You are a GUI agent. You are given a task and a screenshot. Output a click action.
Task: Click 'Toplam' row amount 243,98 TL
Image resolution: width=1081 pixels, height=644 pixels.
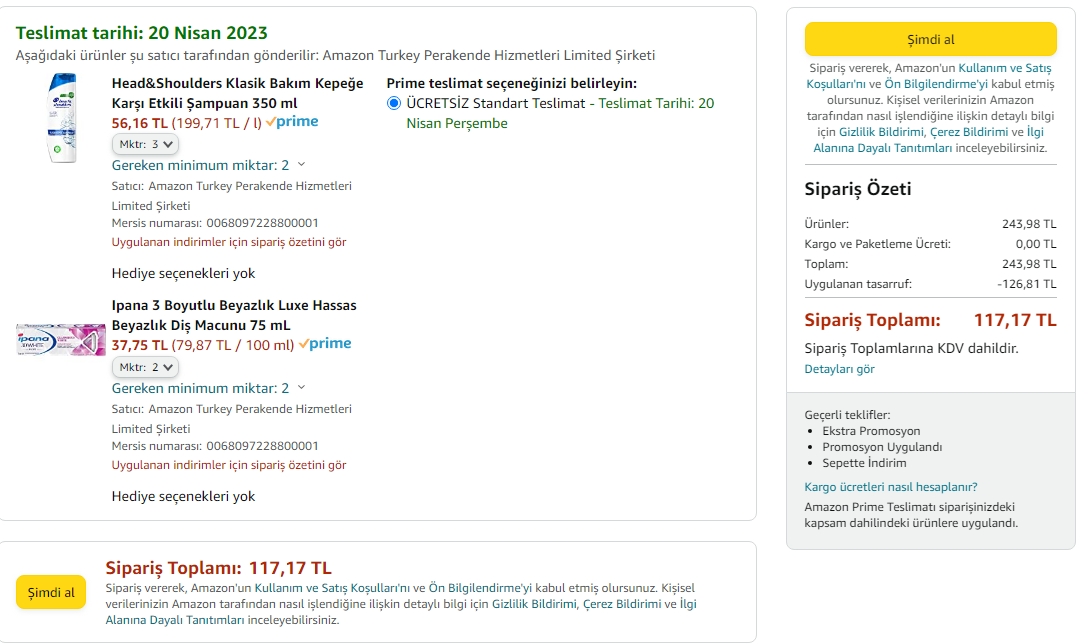[1029, 264]
